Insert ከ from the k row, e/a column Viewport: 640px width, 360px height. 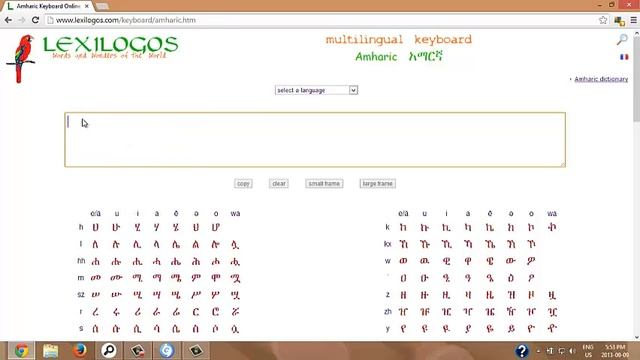[x=403, y=227]
